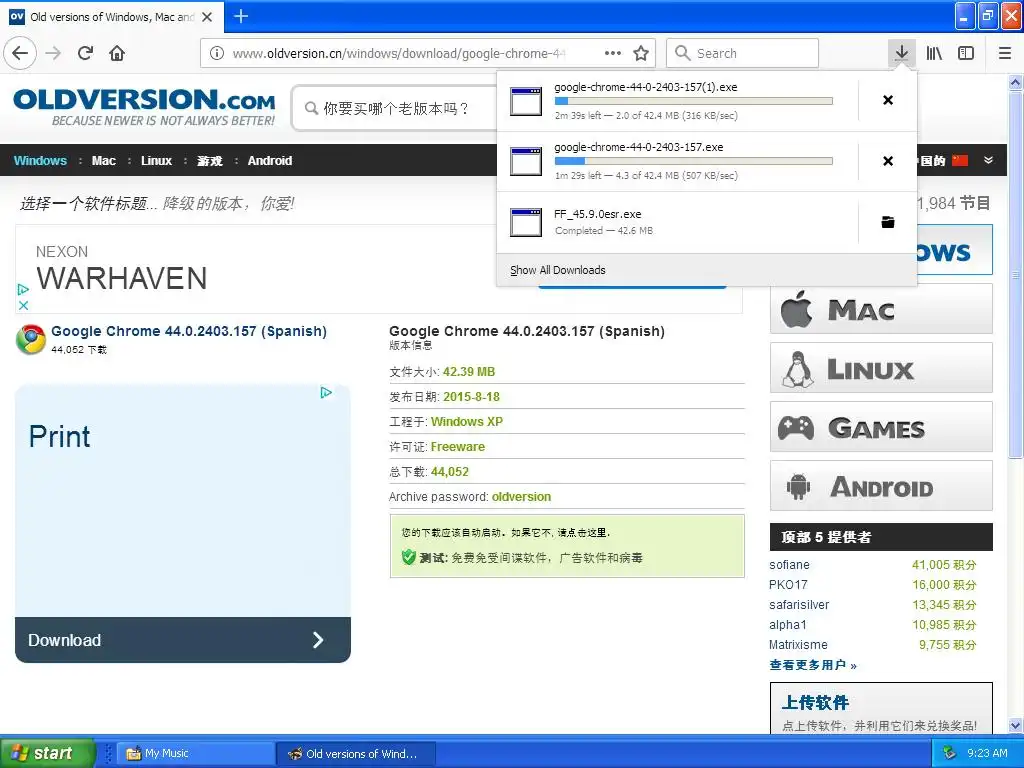
Task: Reload the current page
Action: point(86,53)
